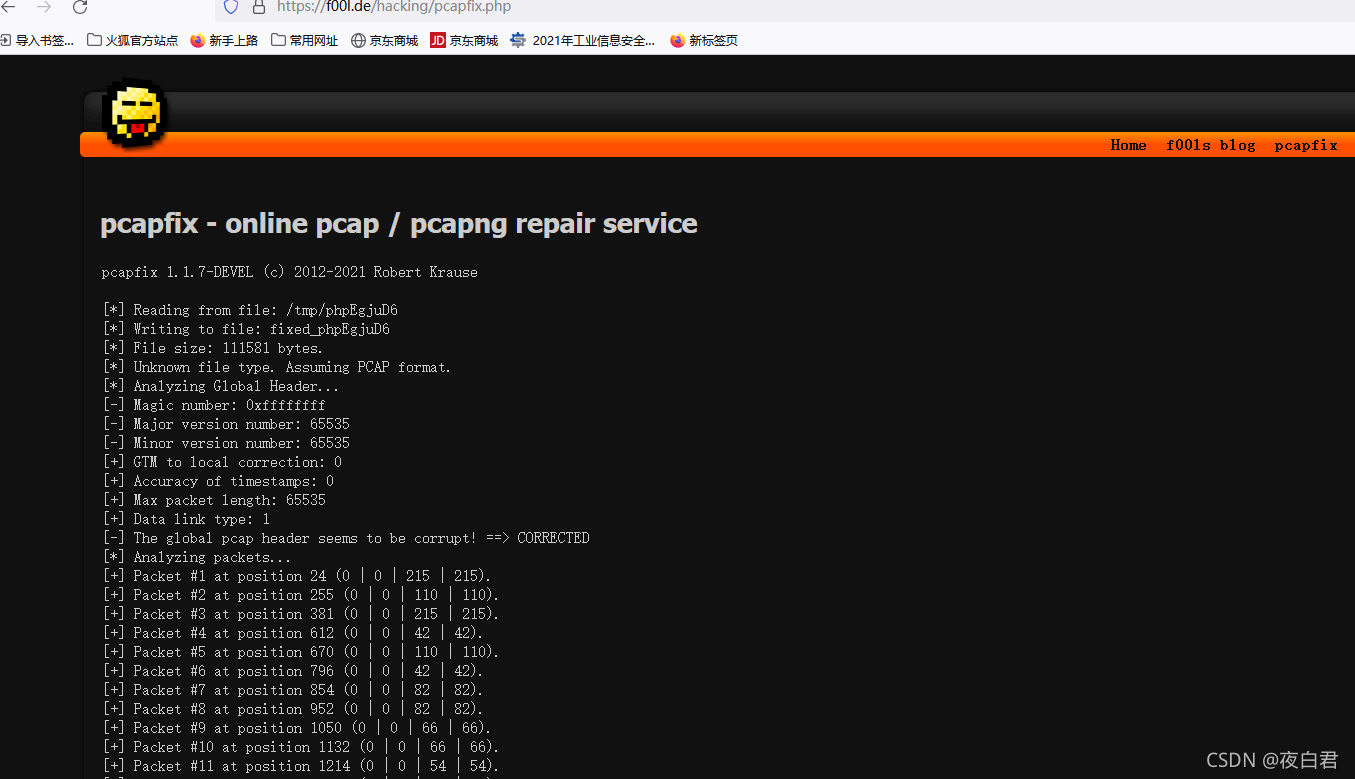
Task: Click the 'Packet #9 at position 1050' line
Action: coord(297,728)
